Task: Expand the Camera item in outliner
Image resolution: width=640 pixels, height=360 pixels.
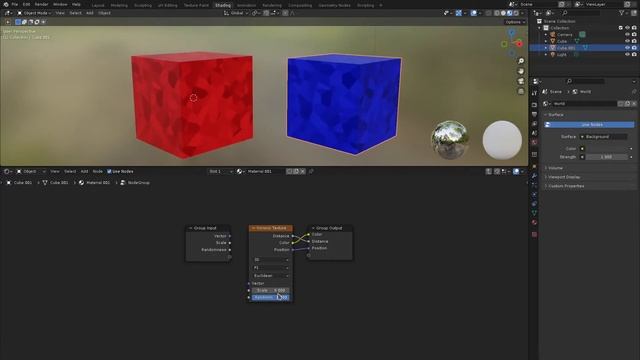Action: [546, 35]
